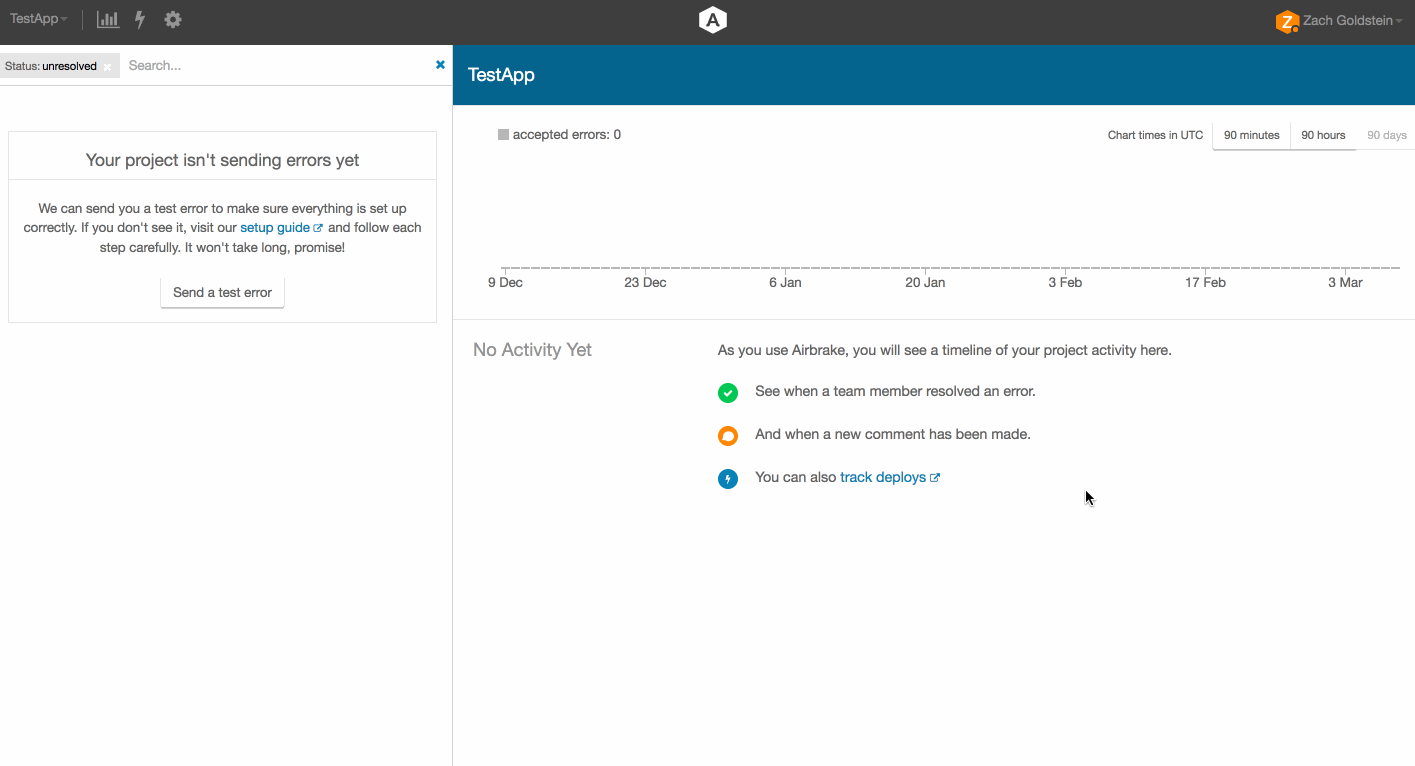
Task: Click the 3 Feb axis label
Action: coord(1065,283)
